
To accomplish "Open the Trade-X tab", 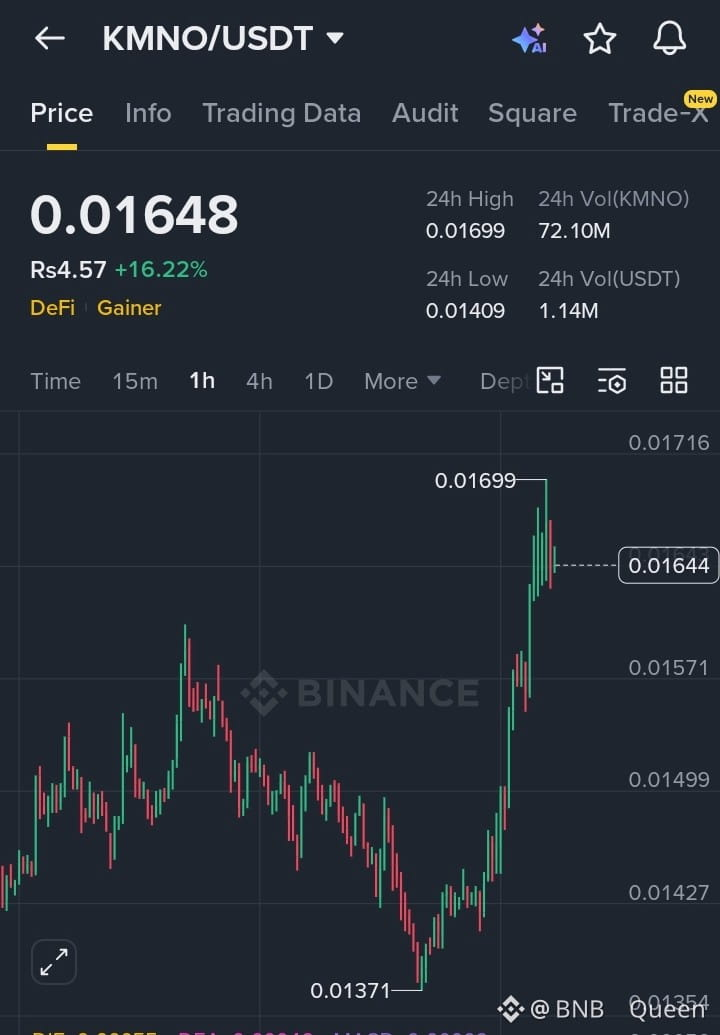I will pyautogui.click(x=658, y=113).
